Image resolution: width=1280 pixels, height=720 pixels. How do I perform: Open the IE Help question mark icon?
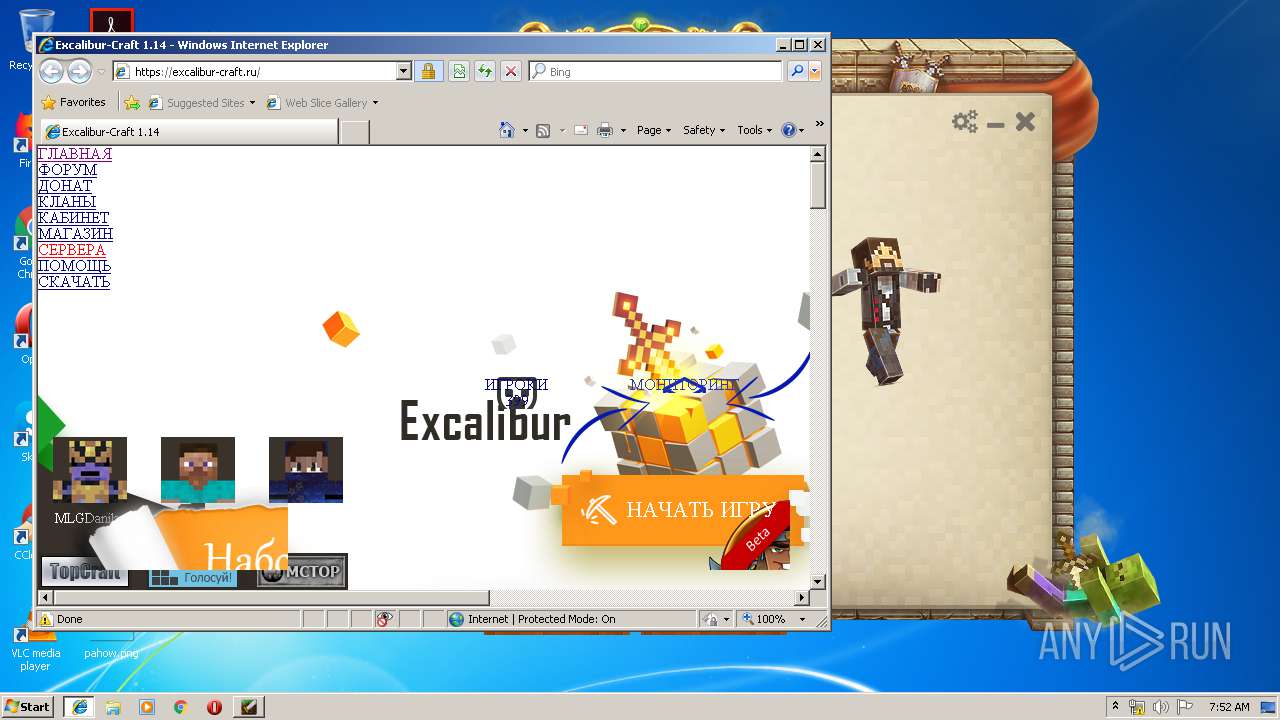tap(788, 130)
